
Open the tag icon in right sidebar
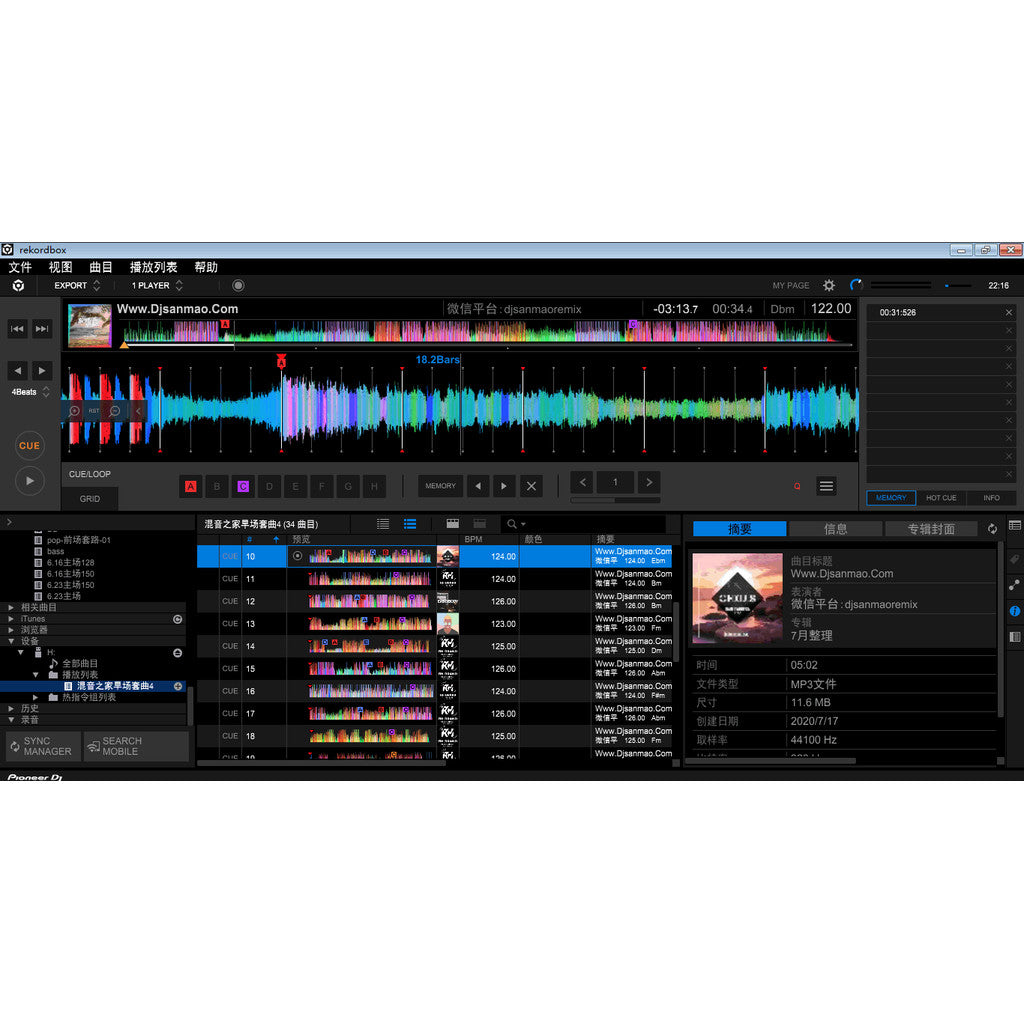click(1015, 559)
